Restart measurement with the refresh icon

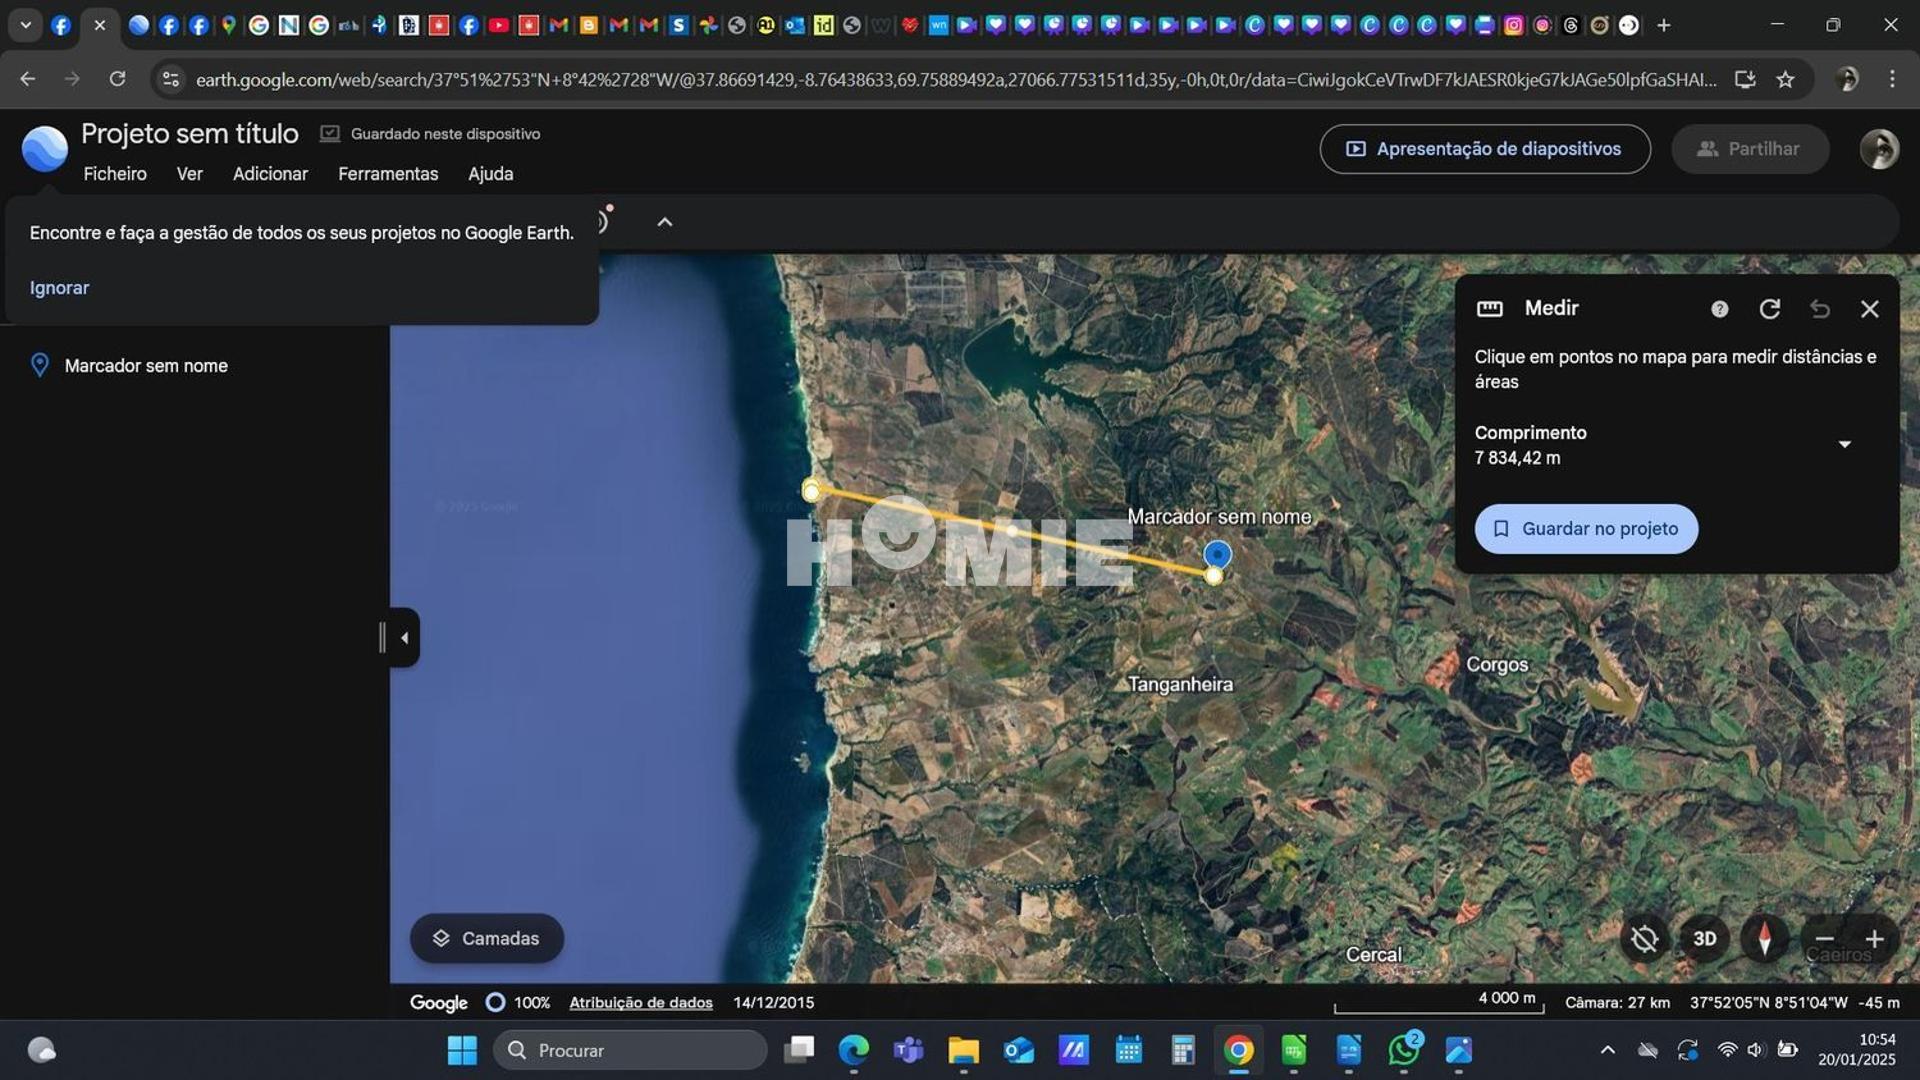point(1769,309)
